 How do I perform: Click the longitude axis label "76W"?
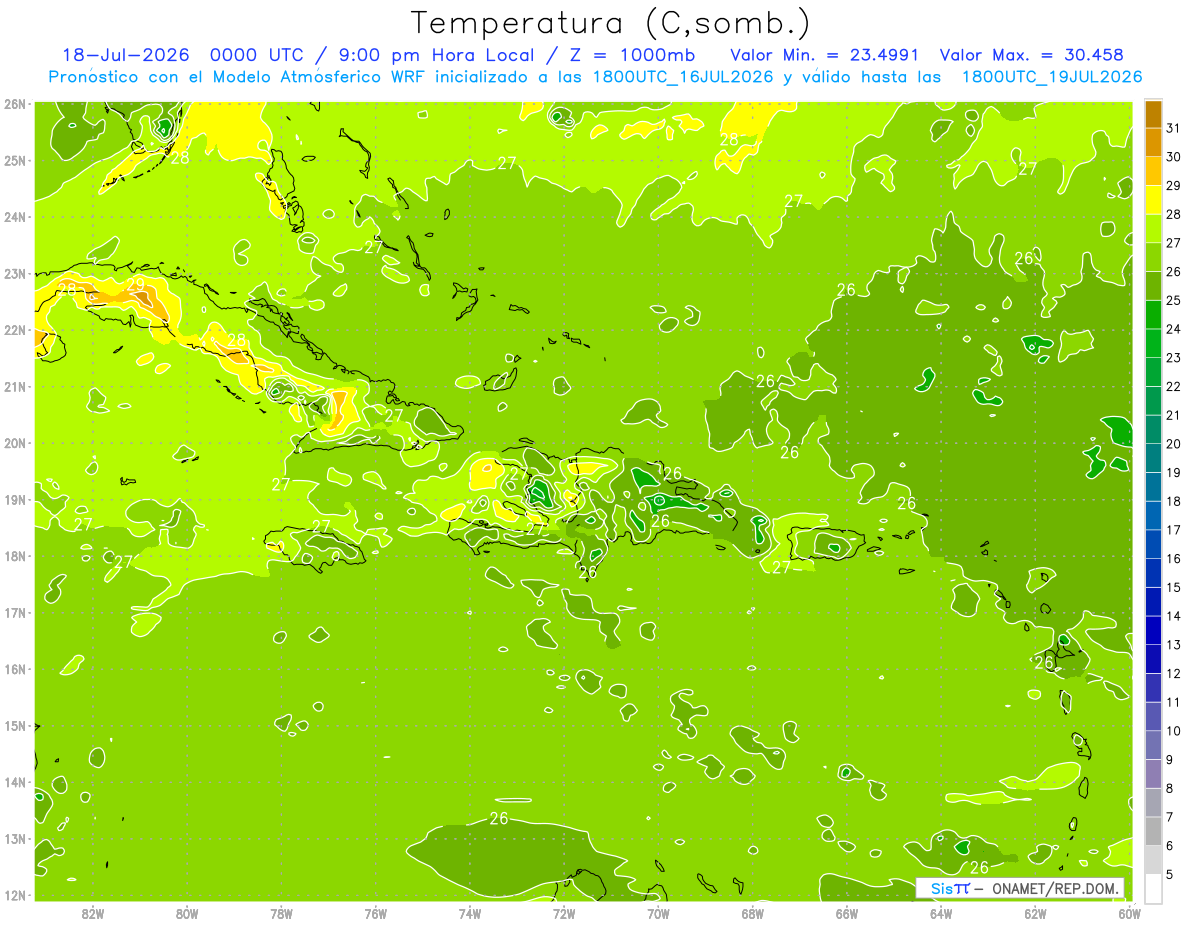tap(375, 913)
